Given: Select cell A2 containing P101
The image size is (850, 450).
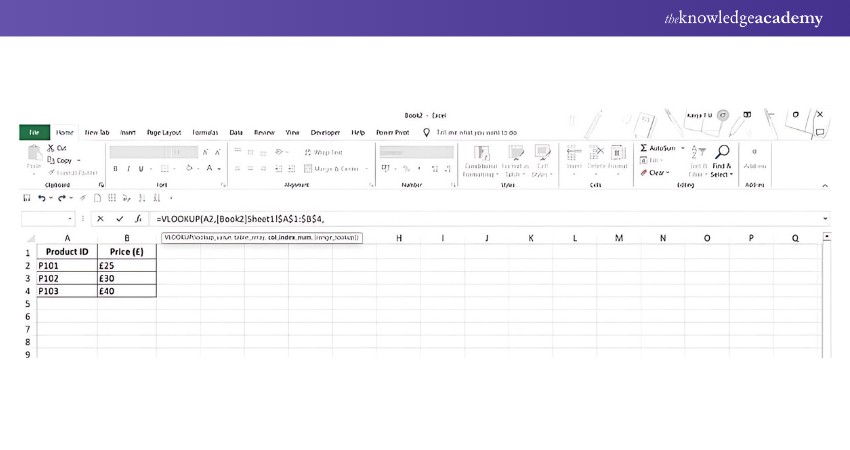Looking at the screenshot, I should coord(67,265).
